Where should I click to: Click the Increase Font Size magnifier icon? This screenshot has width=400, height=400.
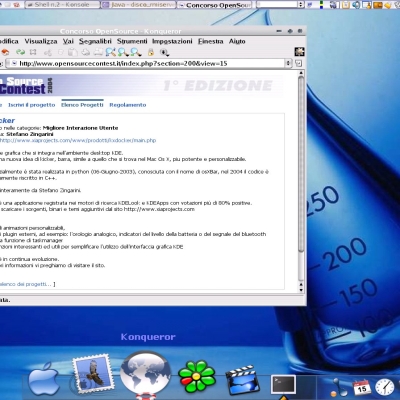click(123, 52)
